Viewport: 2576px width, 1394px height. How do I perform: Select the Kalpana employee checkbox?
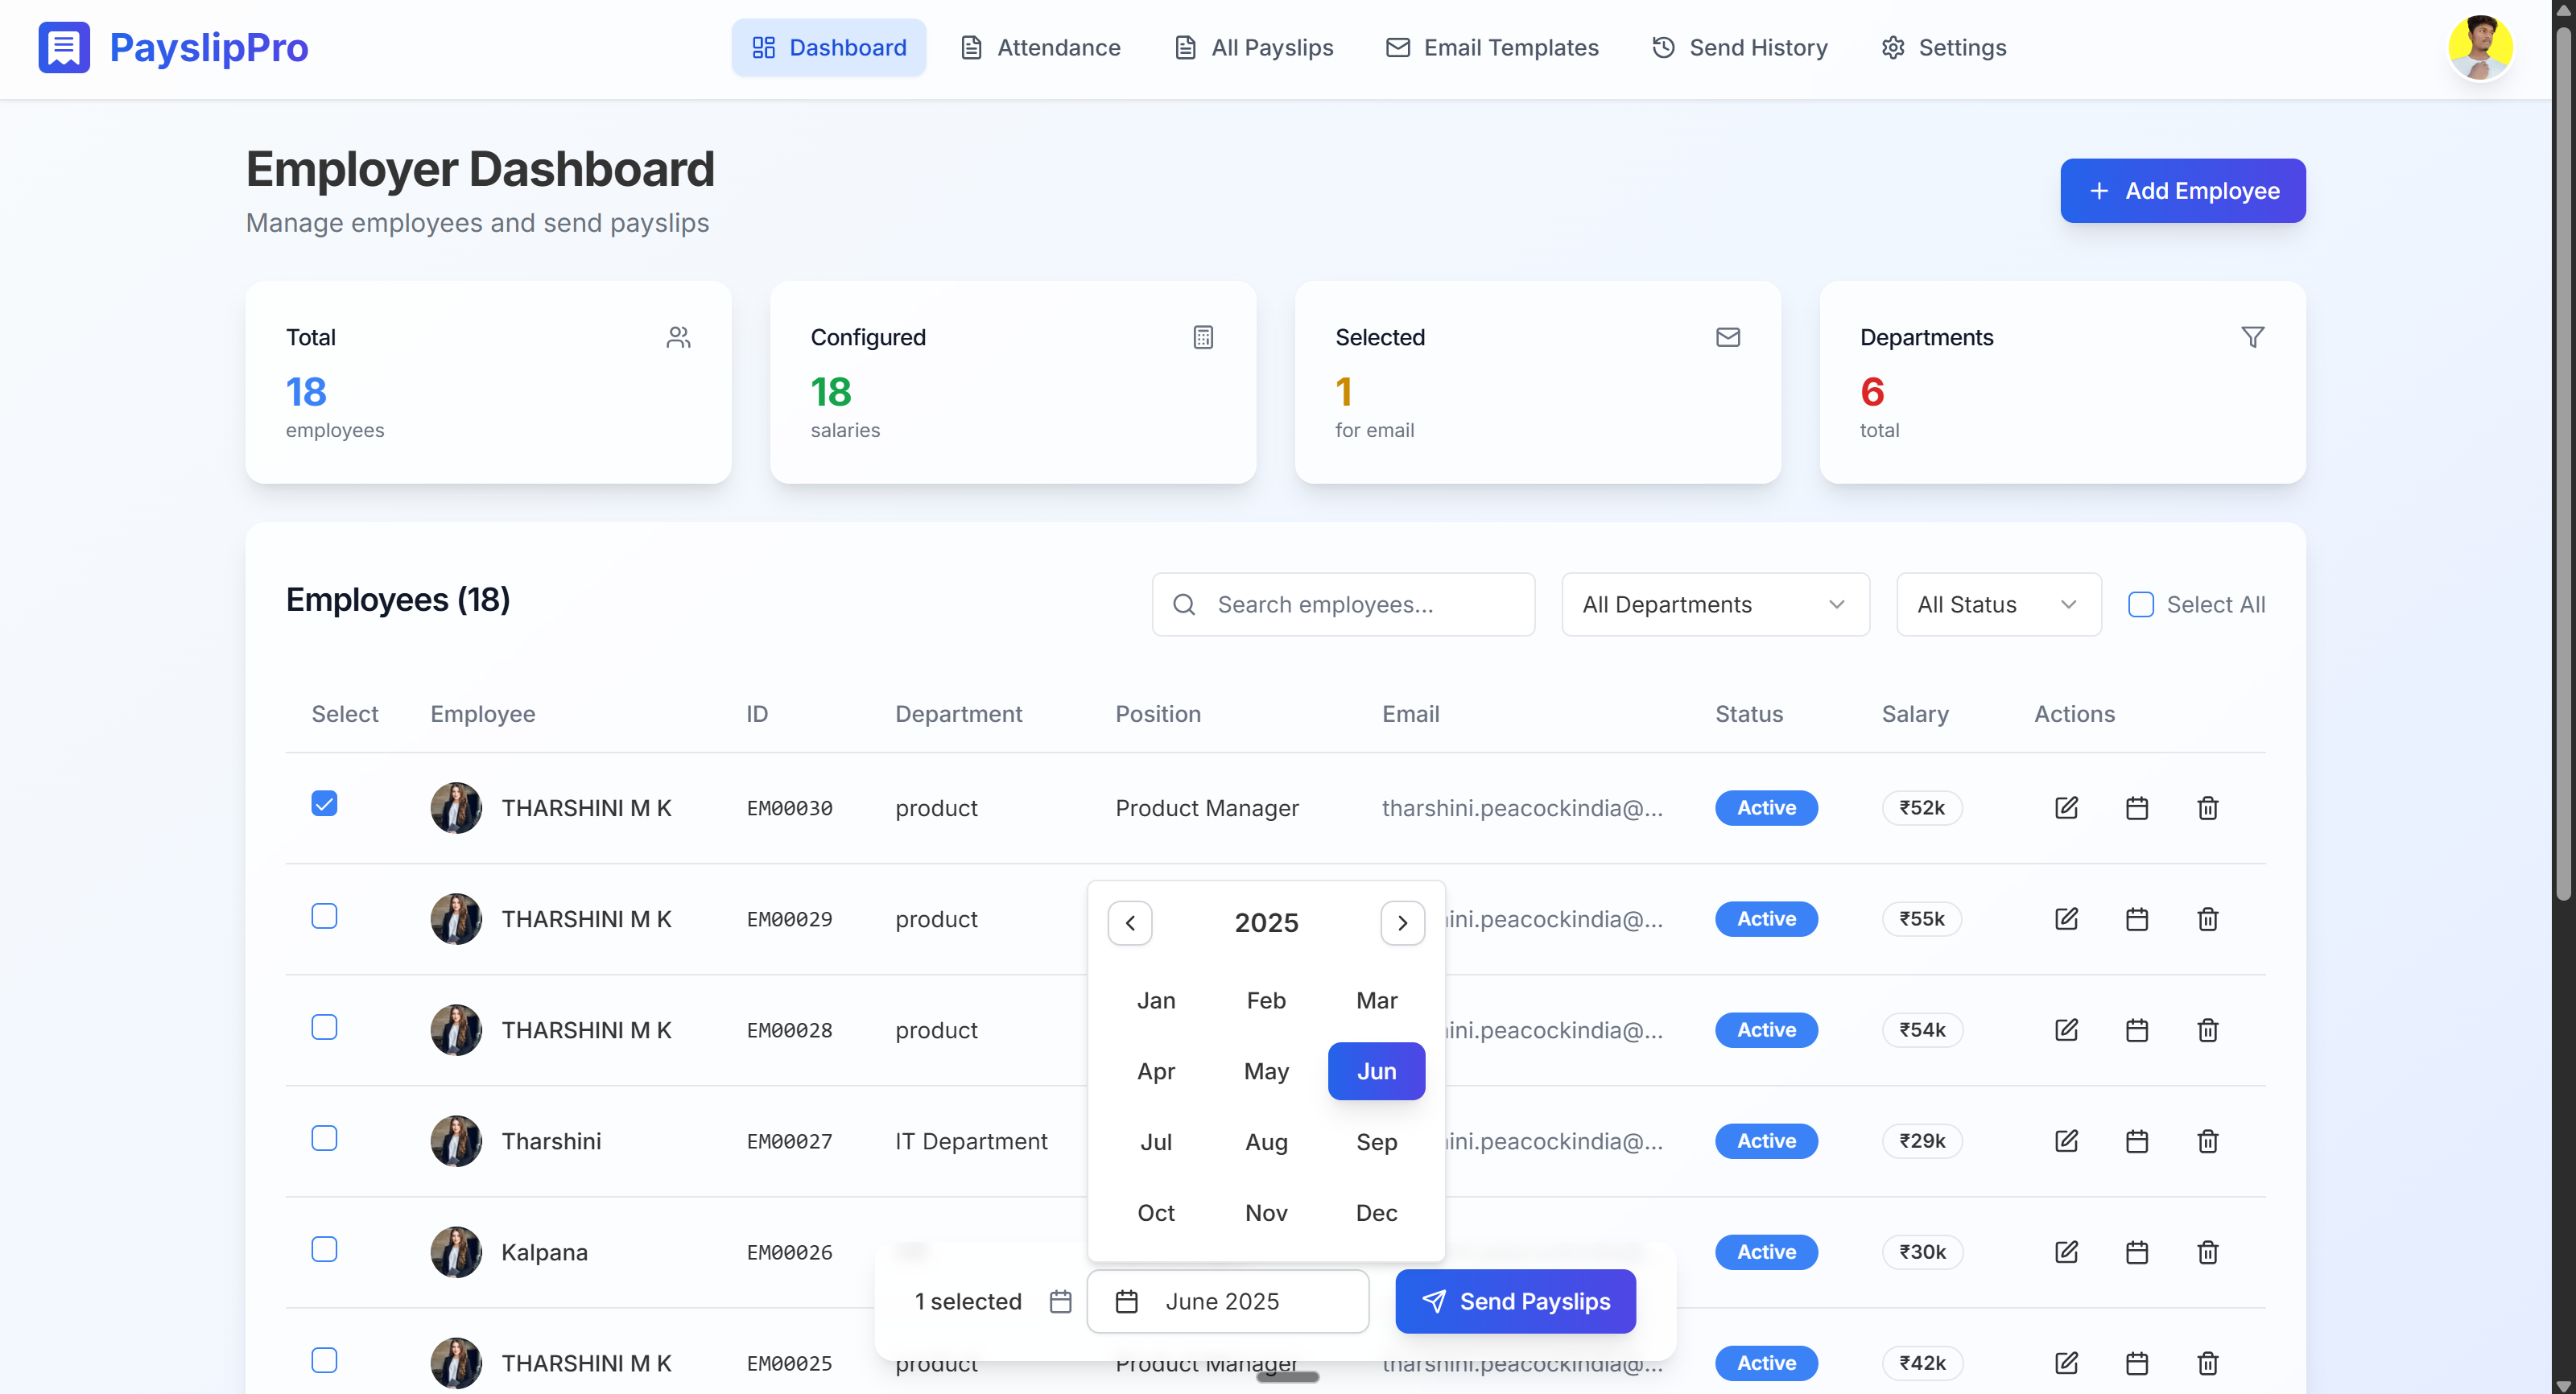coord(324,1248)
